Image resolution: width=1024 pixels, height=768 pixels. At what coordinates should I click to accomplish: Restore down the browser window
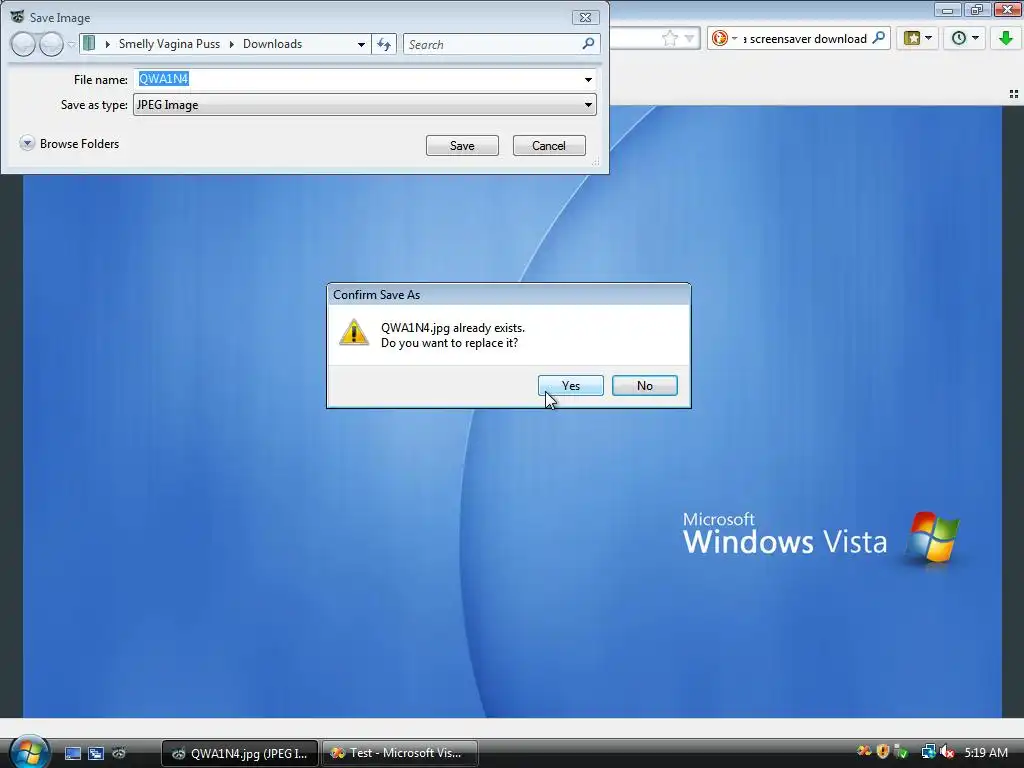[977, 10]
